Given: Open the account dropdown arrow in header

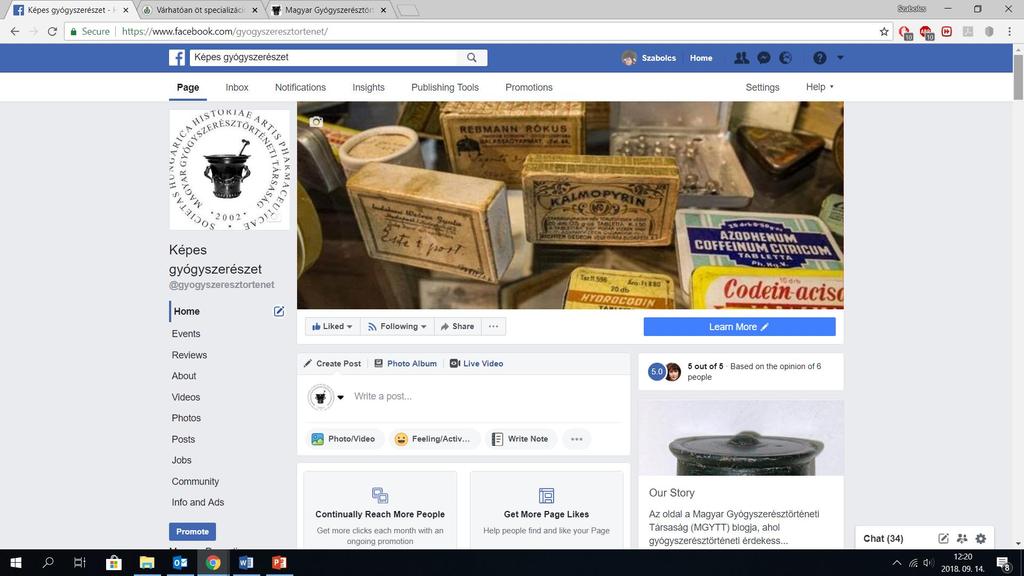Looking at the screenshot, I should click(x=840, y=57).
